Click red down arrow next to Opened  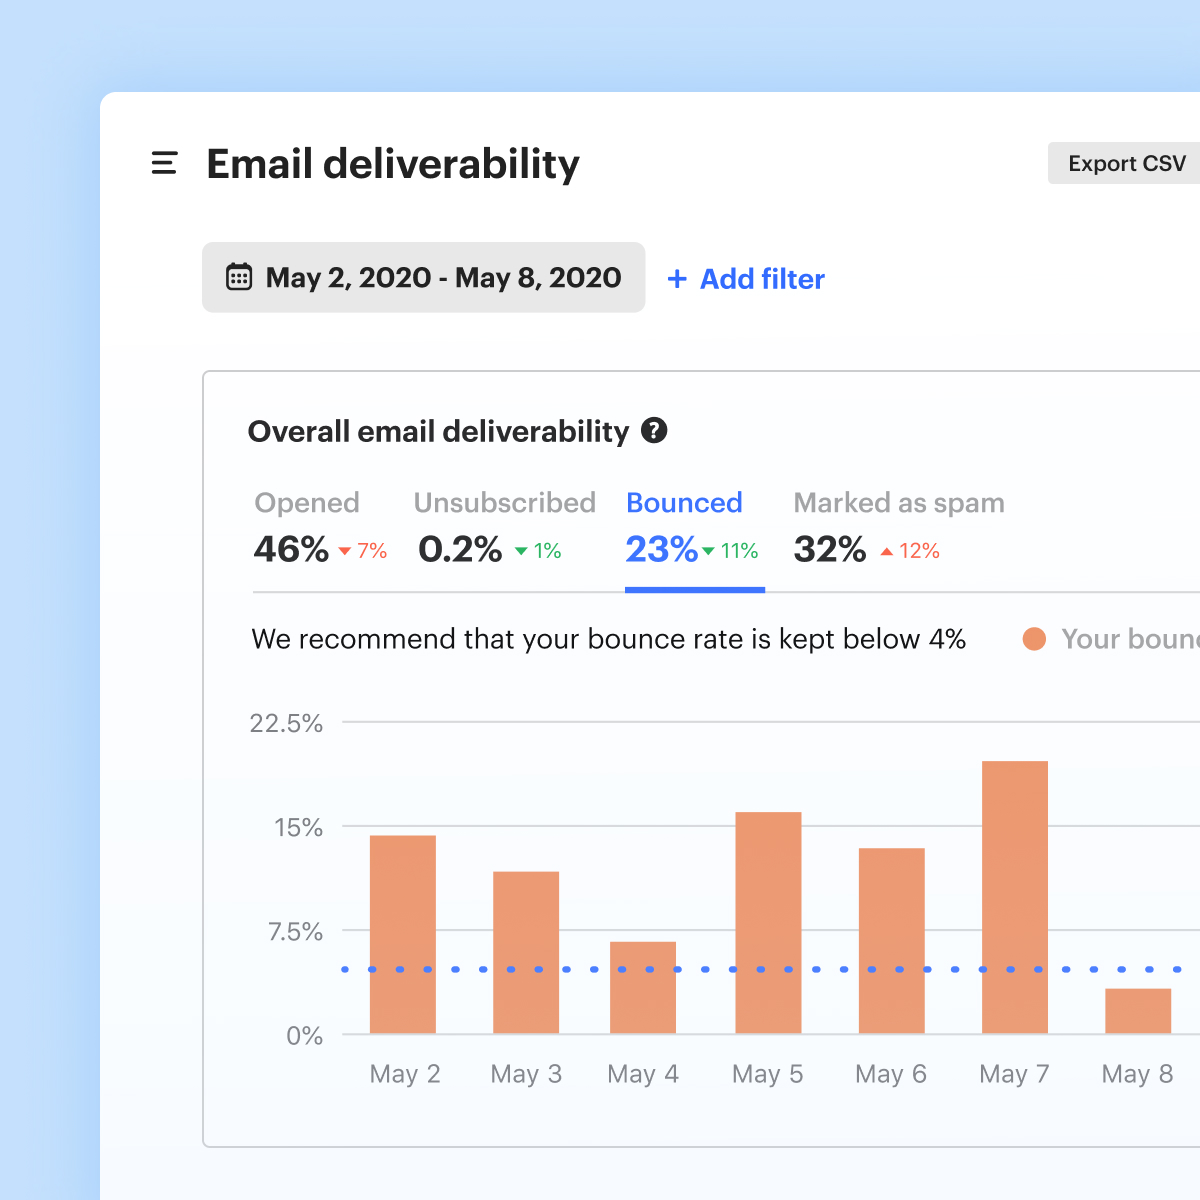pyautogui.click(x=345, y=552)
